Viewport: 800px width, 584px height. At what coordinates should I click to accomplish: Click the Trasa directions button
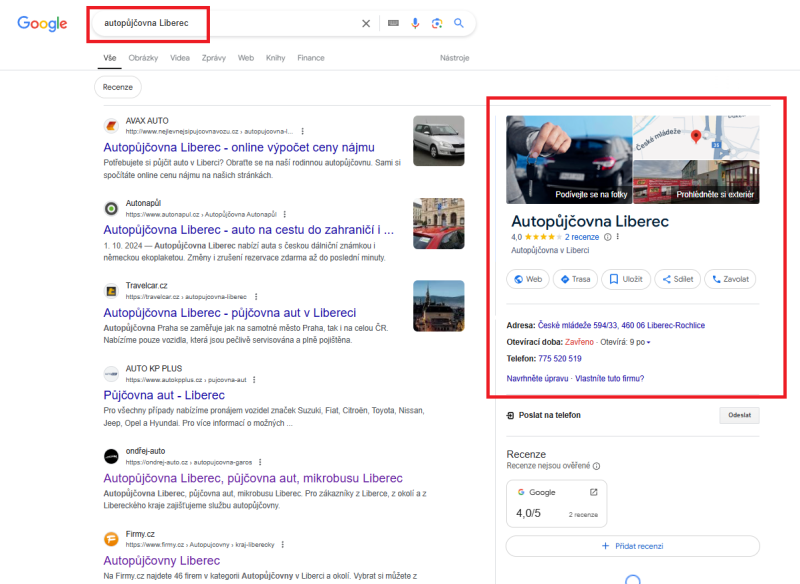[x=575, y=279]
